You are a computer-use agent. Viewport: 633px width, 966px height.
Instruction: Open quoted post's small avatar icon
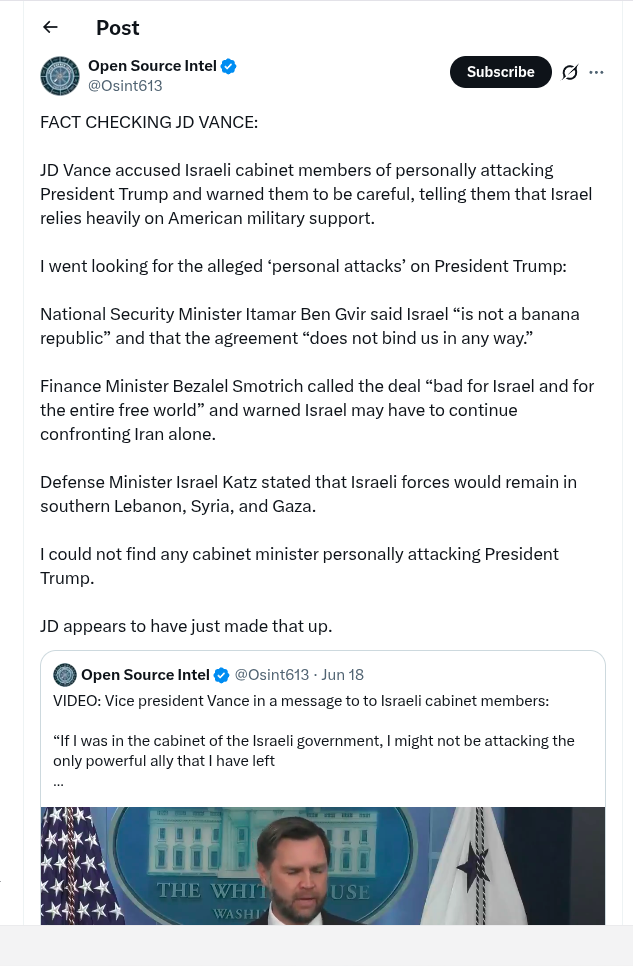(x=65, y=675)
